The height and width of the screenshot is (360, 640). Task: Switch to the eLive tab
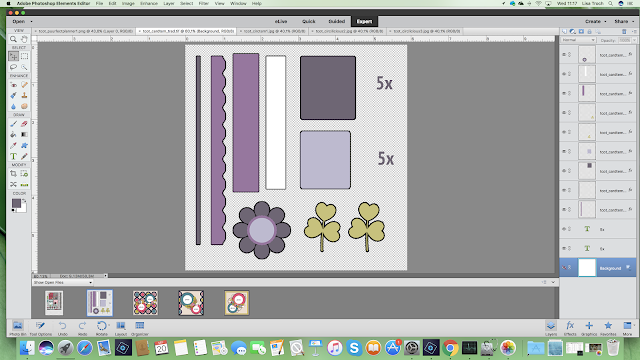click(x=281, y=21)
